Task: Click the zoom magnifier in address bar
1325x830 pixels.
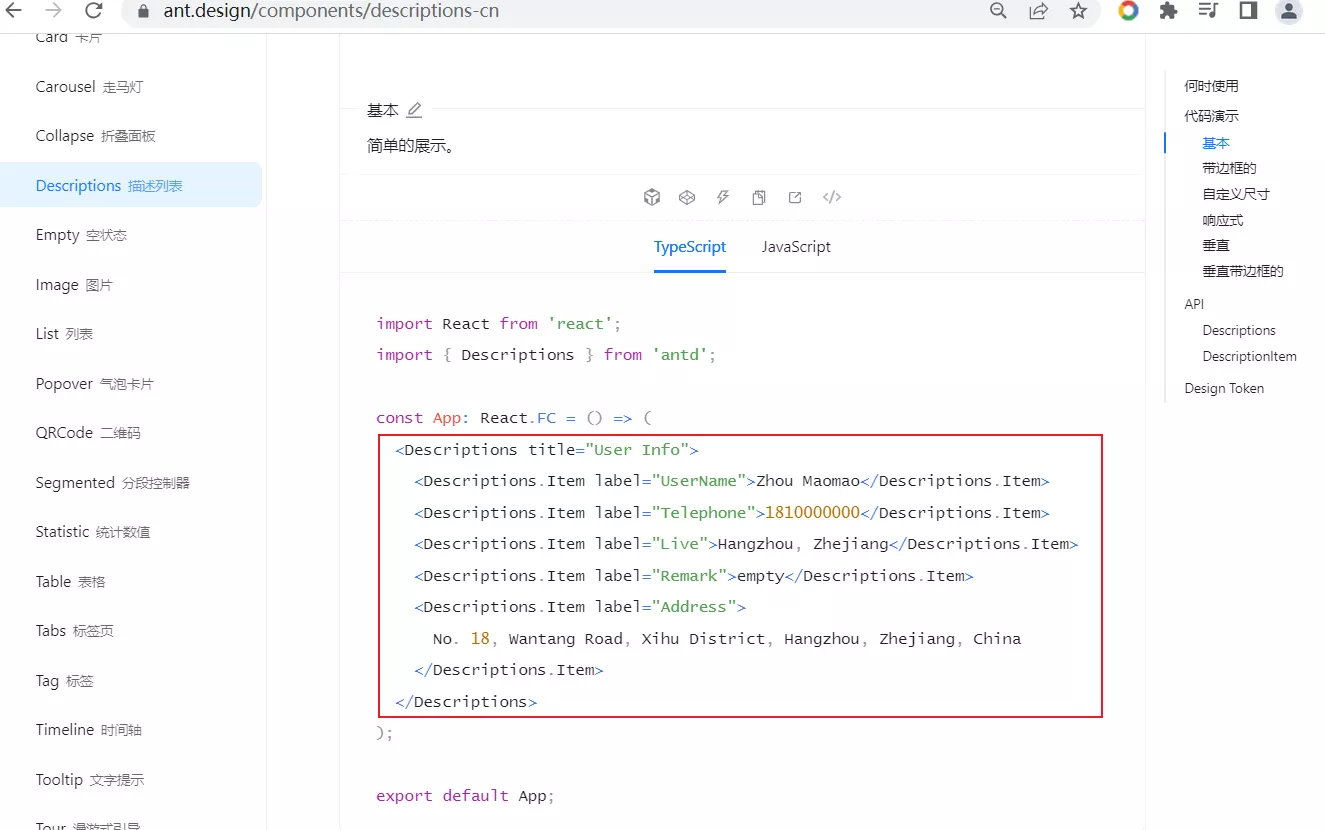Action: [998, 11]
